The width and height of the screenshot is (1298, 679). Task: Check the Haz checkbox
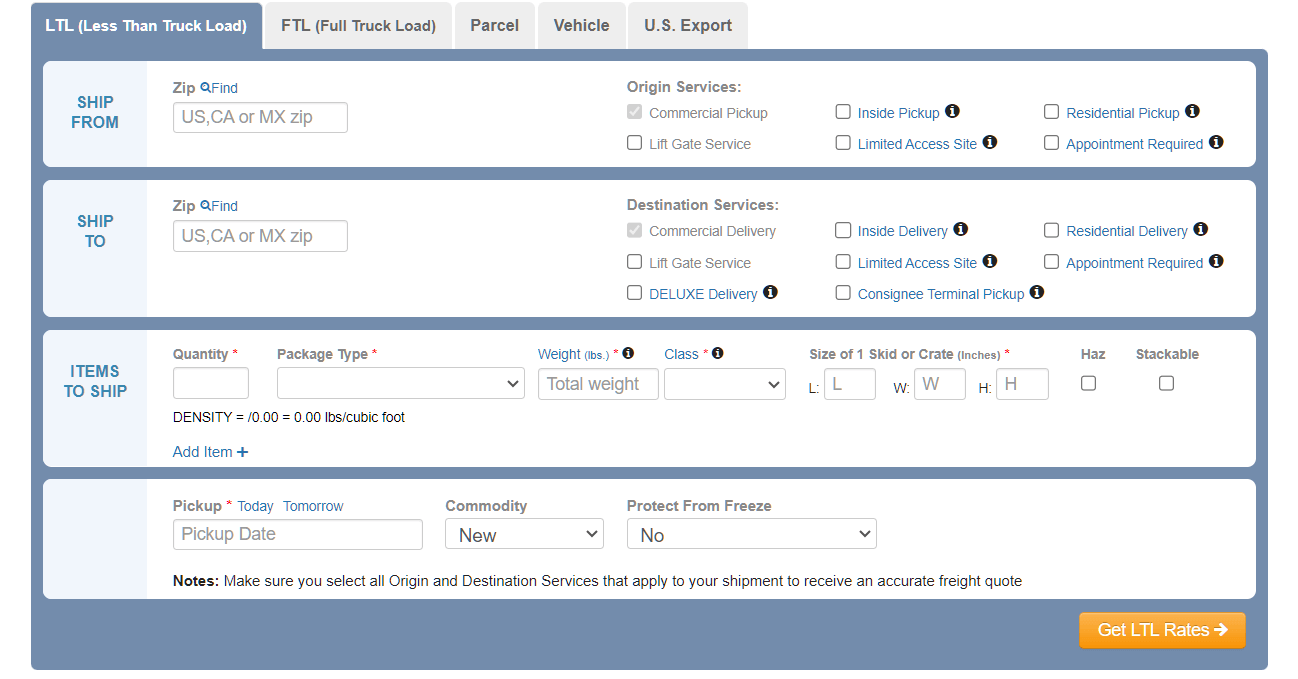[x=1088, y=382]
